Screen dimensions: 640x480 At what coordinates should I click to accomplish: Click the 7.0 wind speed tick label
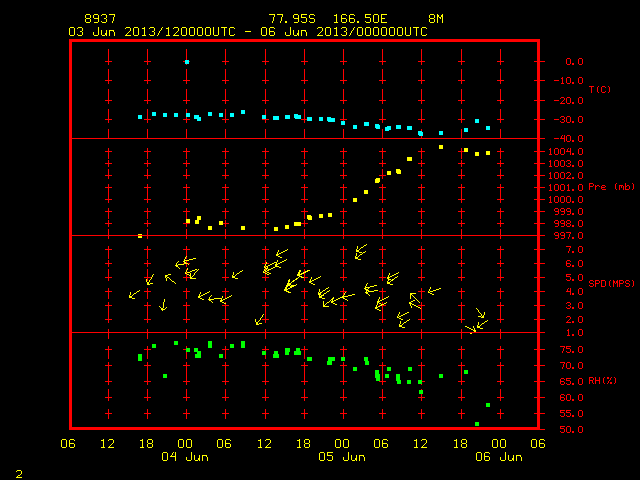(x=574, y=250)
